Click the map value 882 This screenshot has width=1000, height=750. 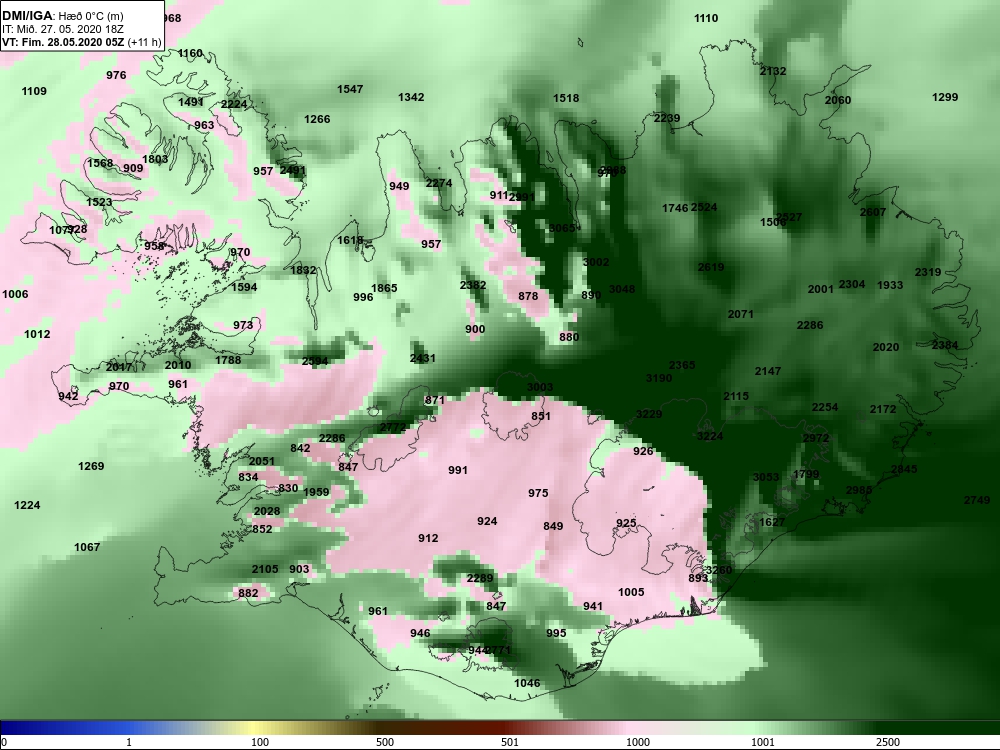click(249, 593)
